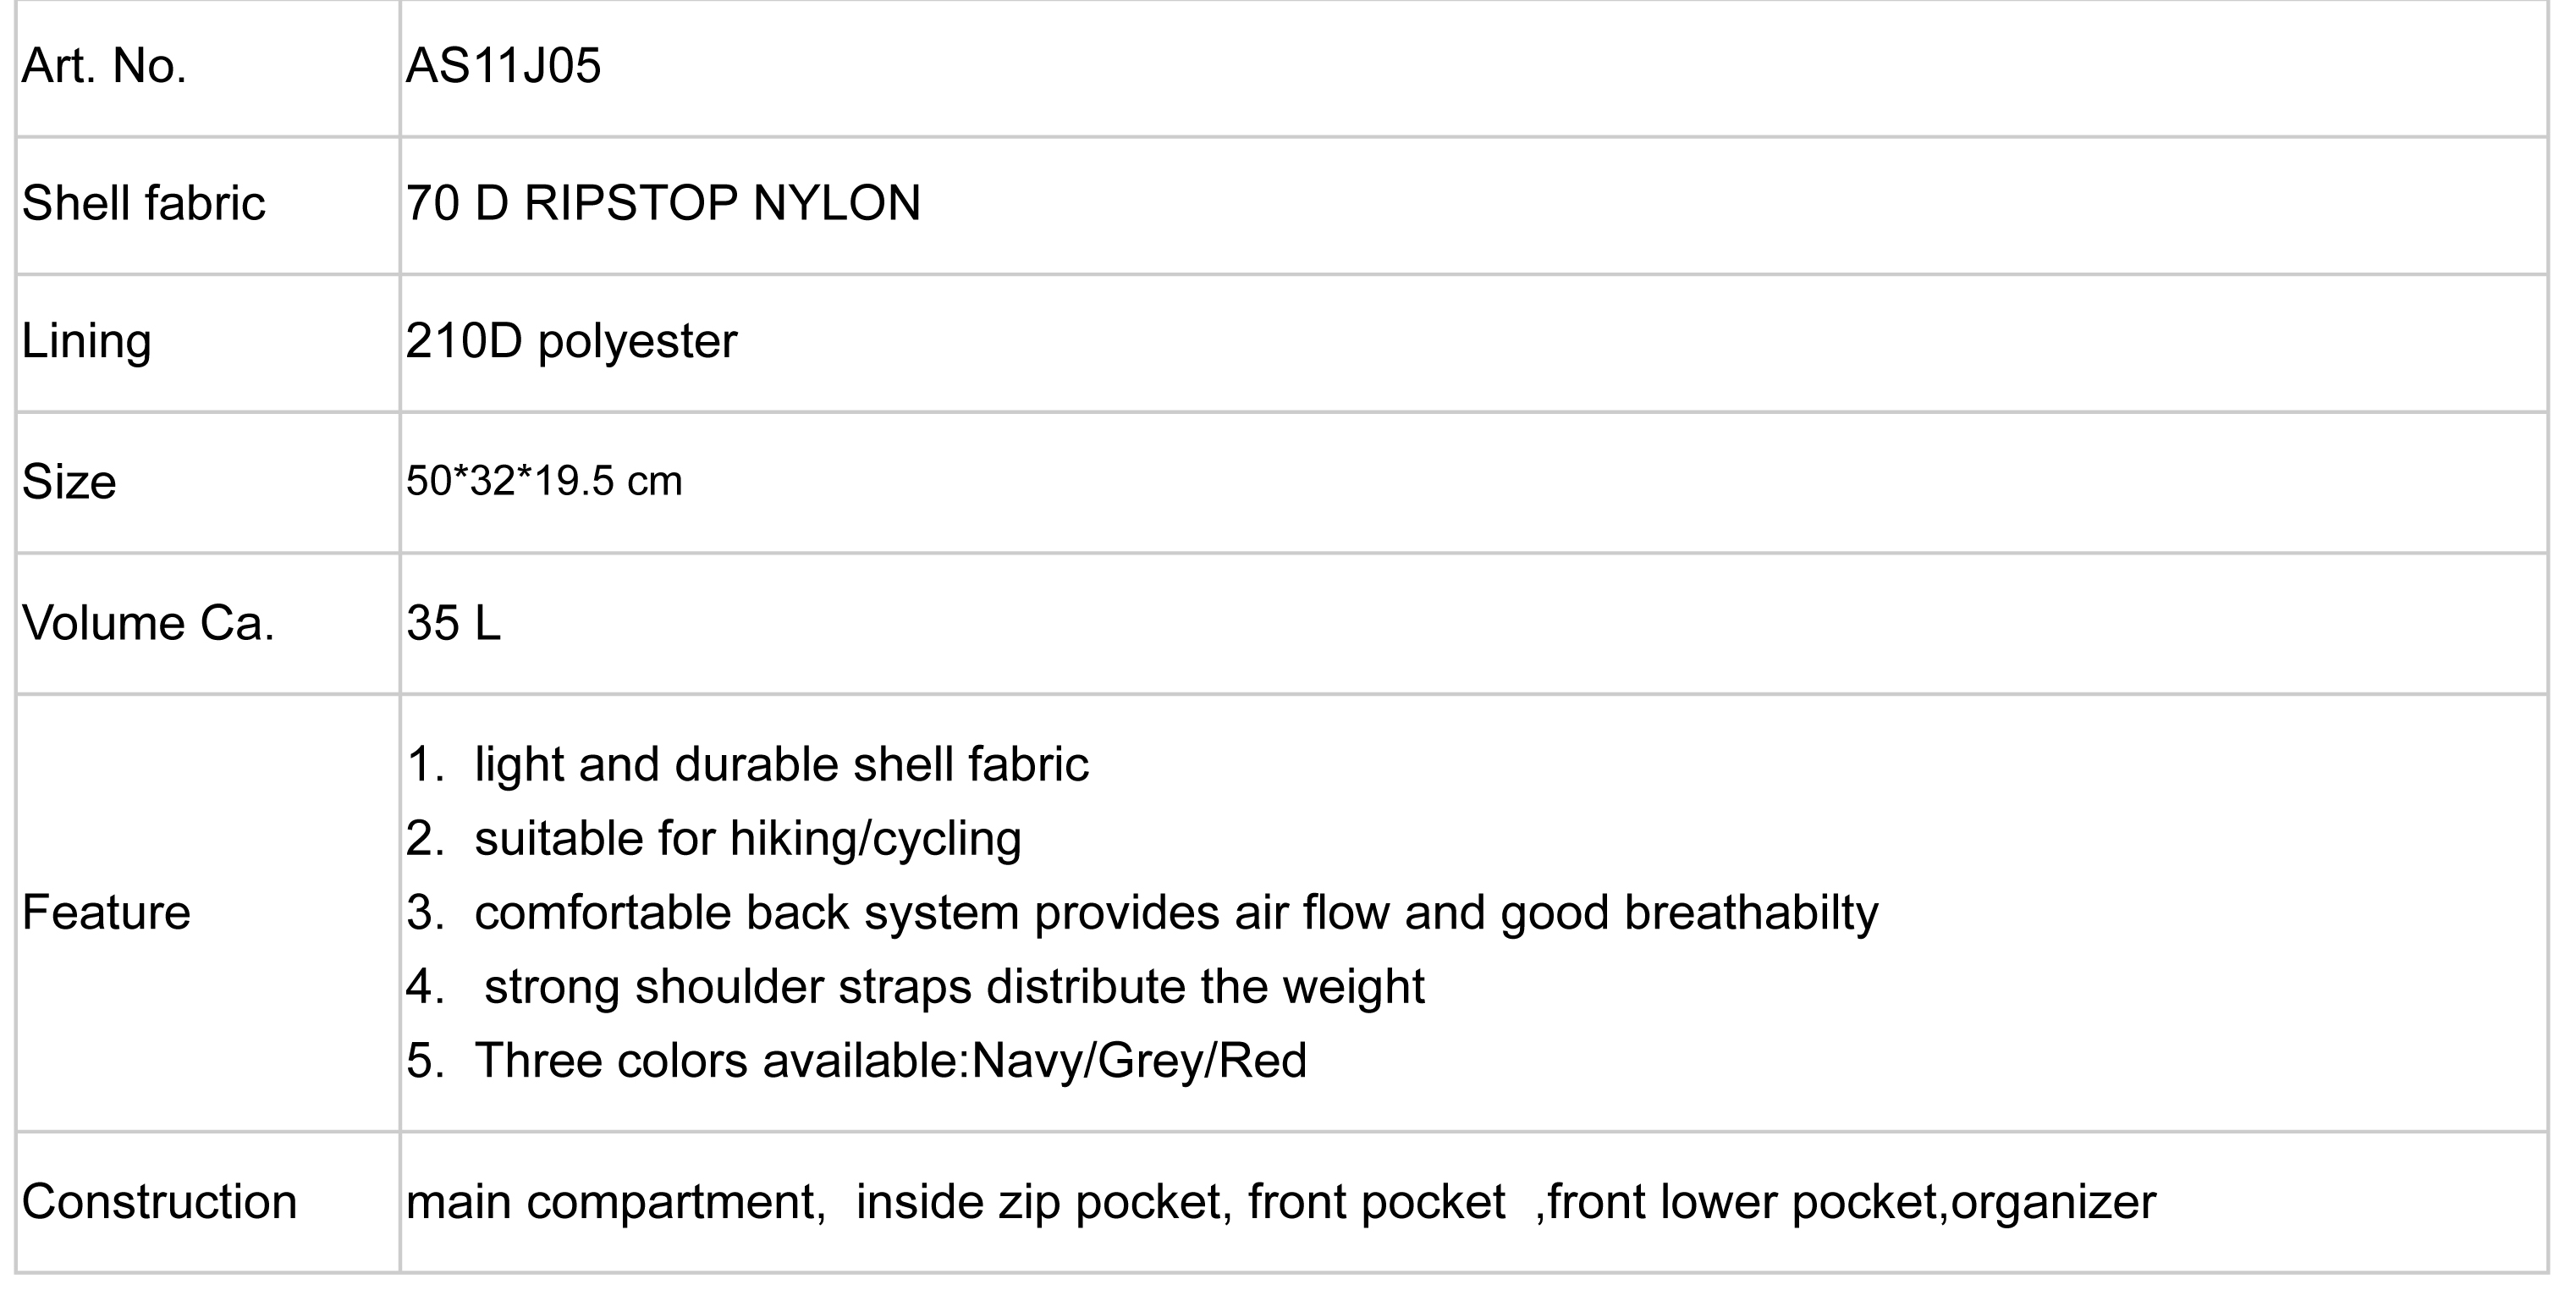This screenshot has height=1307, width=2576.
Task: Select the 35 L volume value
Action: click(x=453, y=623)
